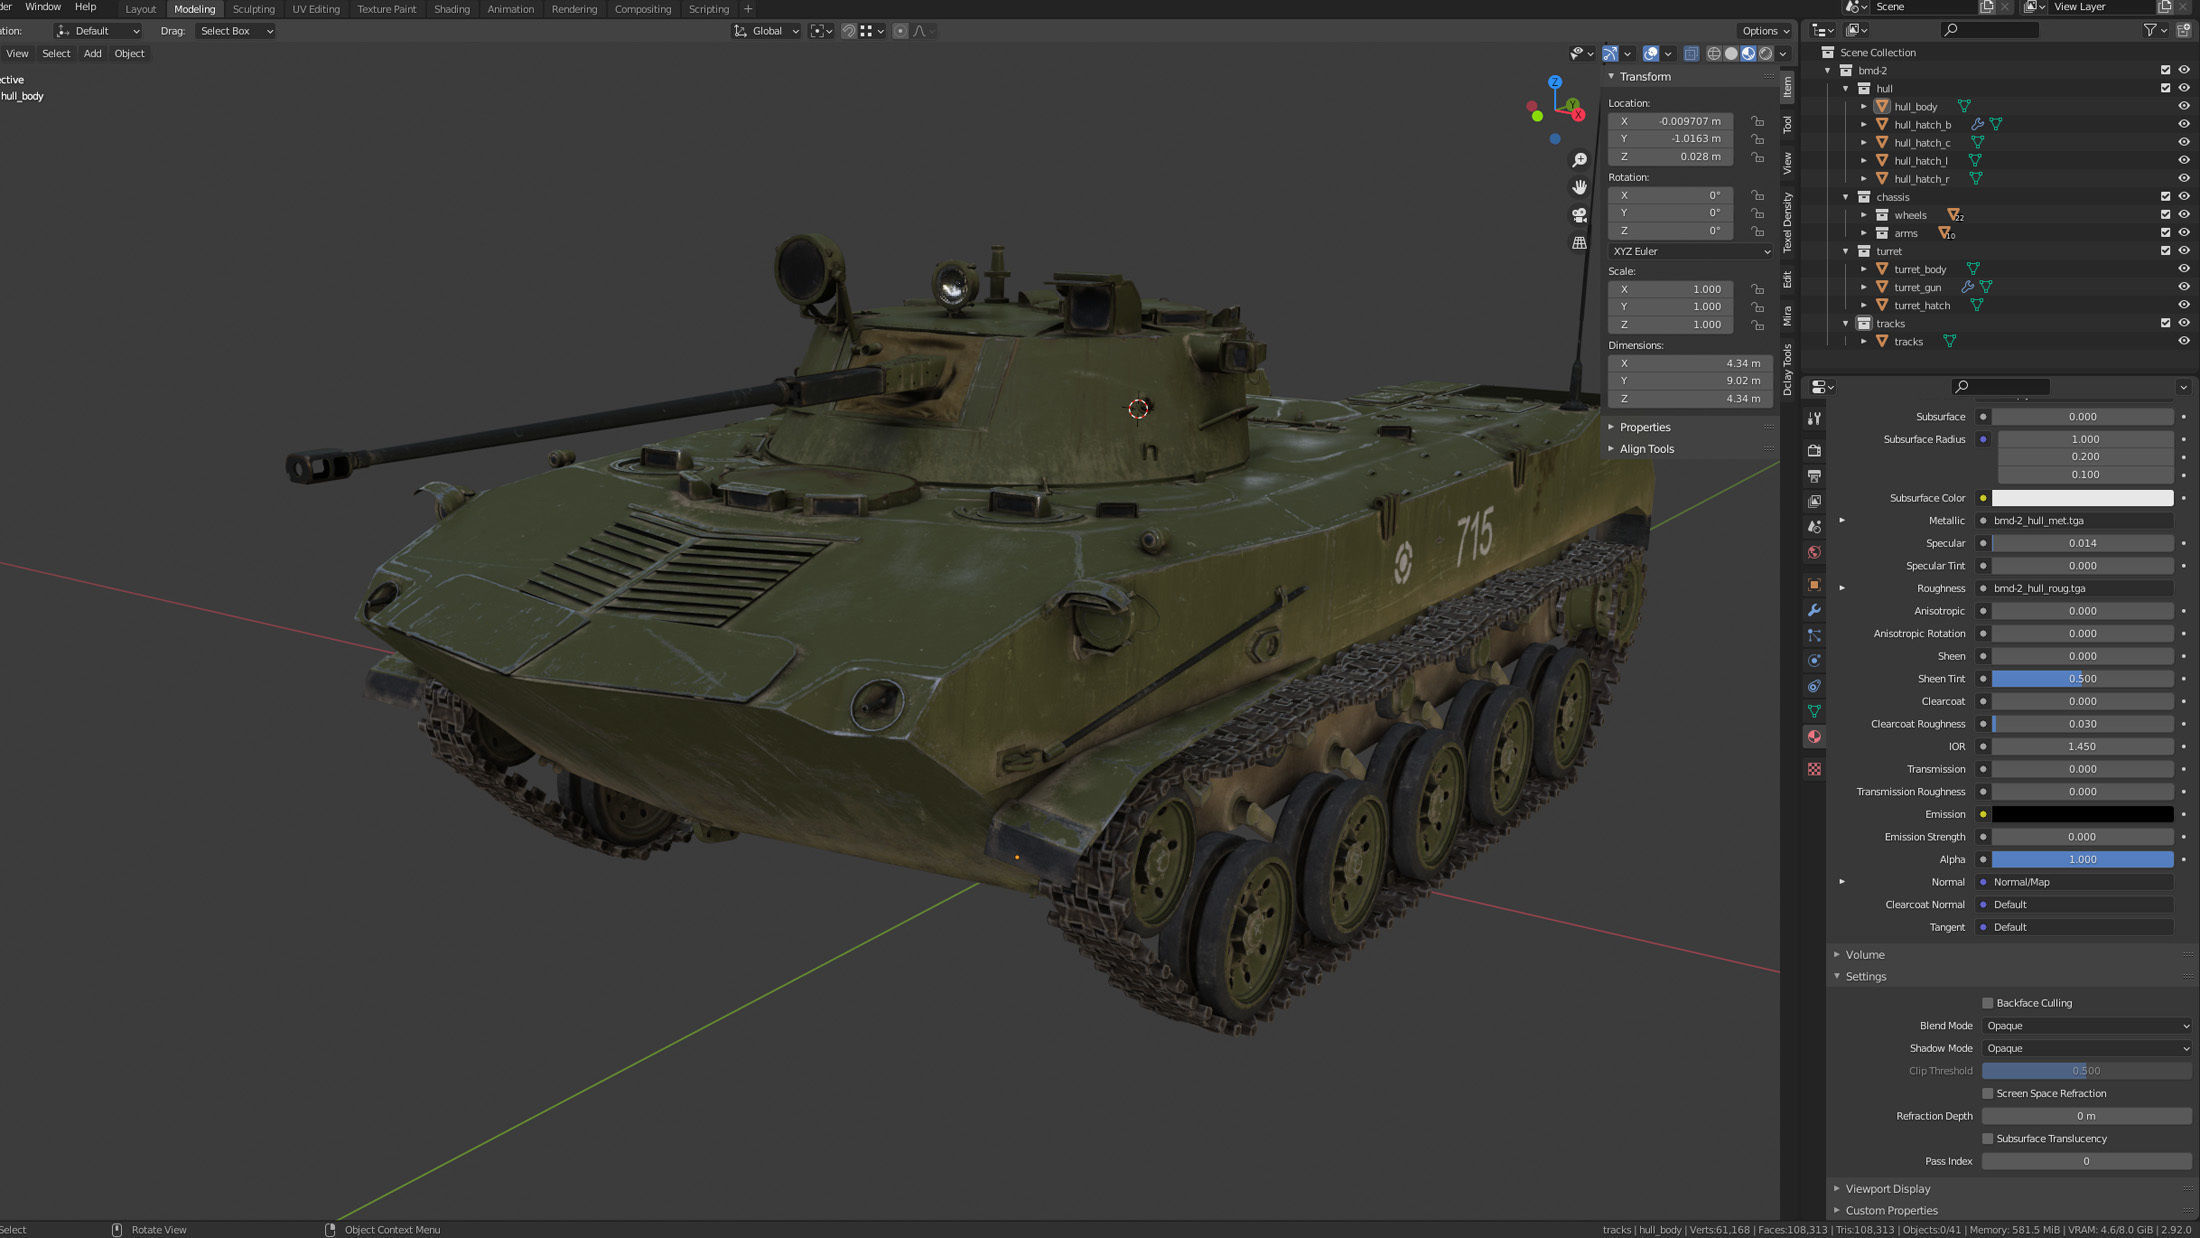Image resolution: width=2200 pixels, height=1238 pixels.
Task: Open Render properties tab
Action: [1814, 450]
